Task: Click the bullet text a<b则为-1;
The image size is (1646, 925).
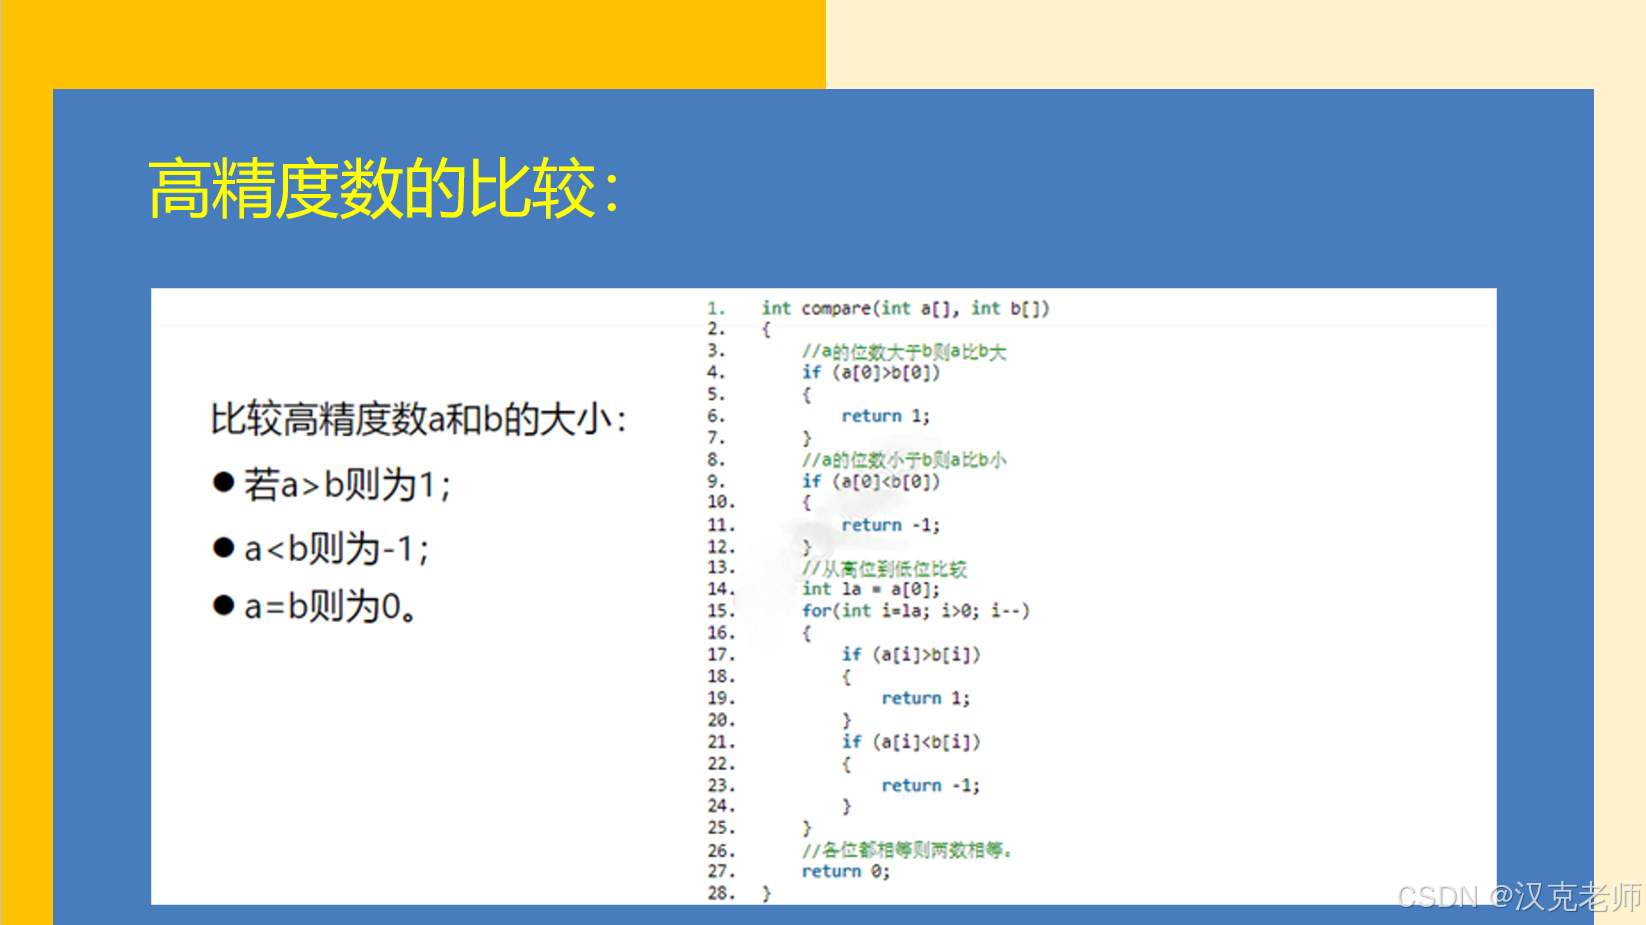Action: (336, 548)
